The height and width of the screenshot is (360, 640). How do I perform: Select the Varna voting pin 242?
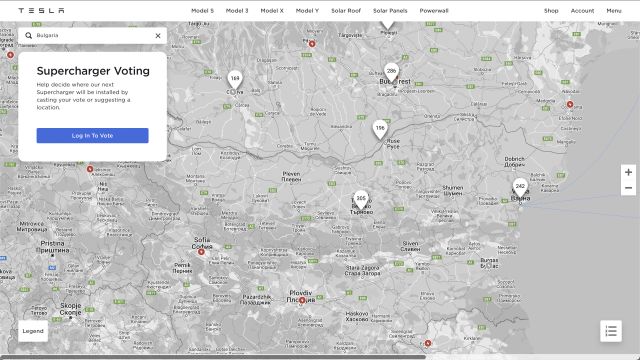520,187
